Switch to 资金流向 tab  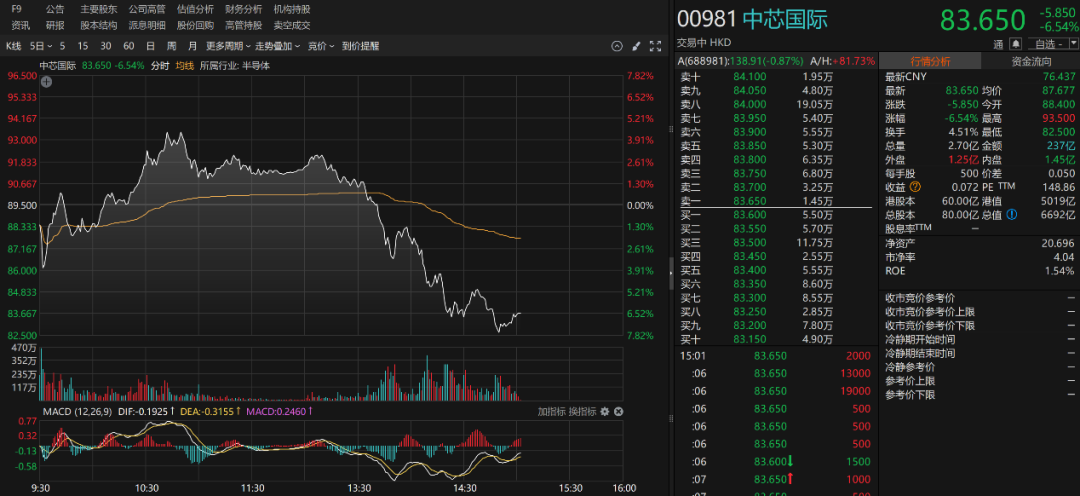(1031, 61)
